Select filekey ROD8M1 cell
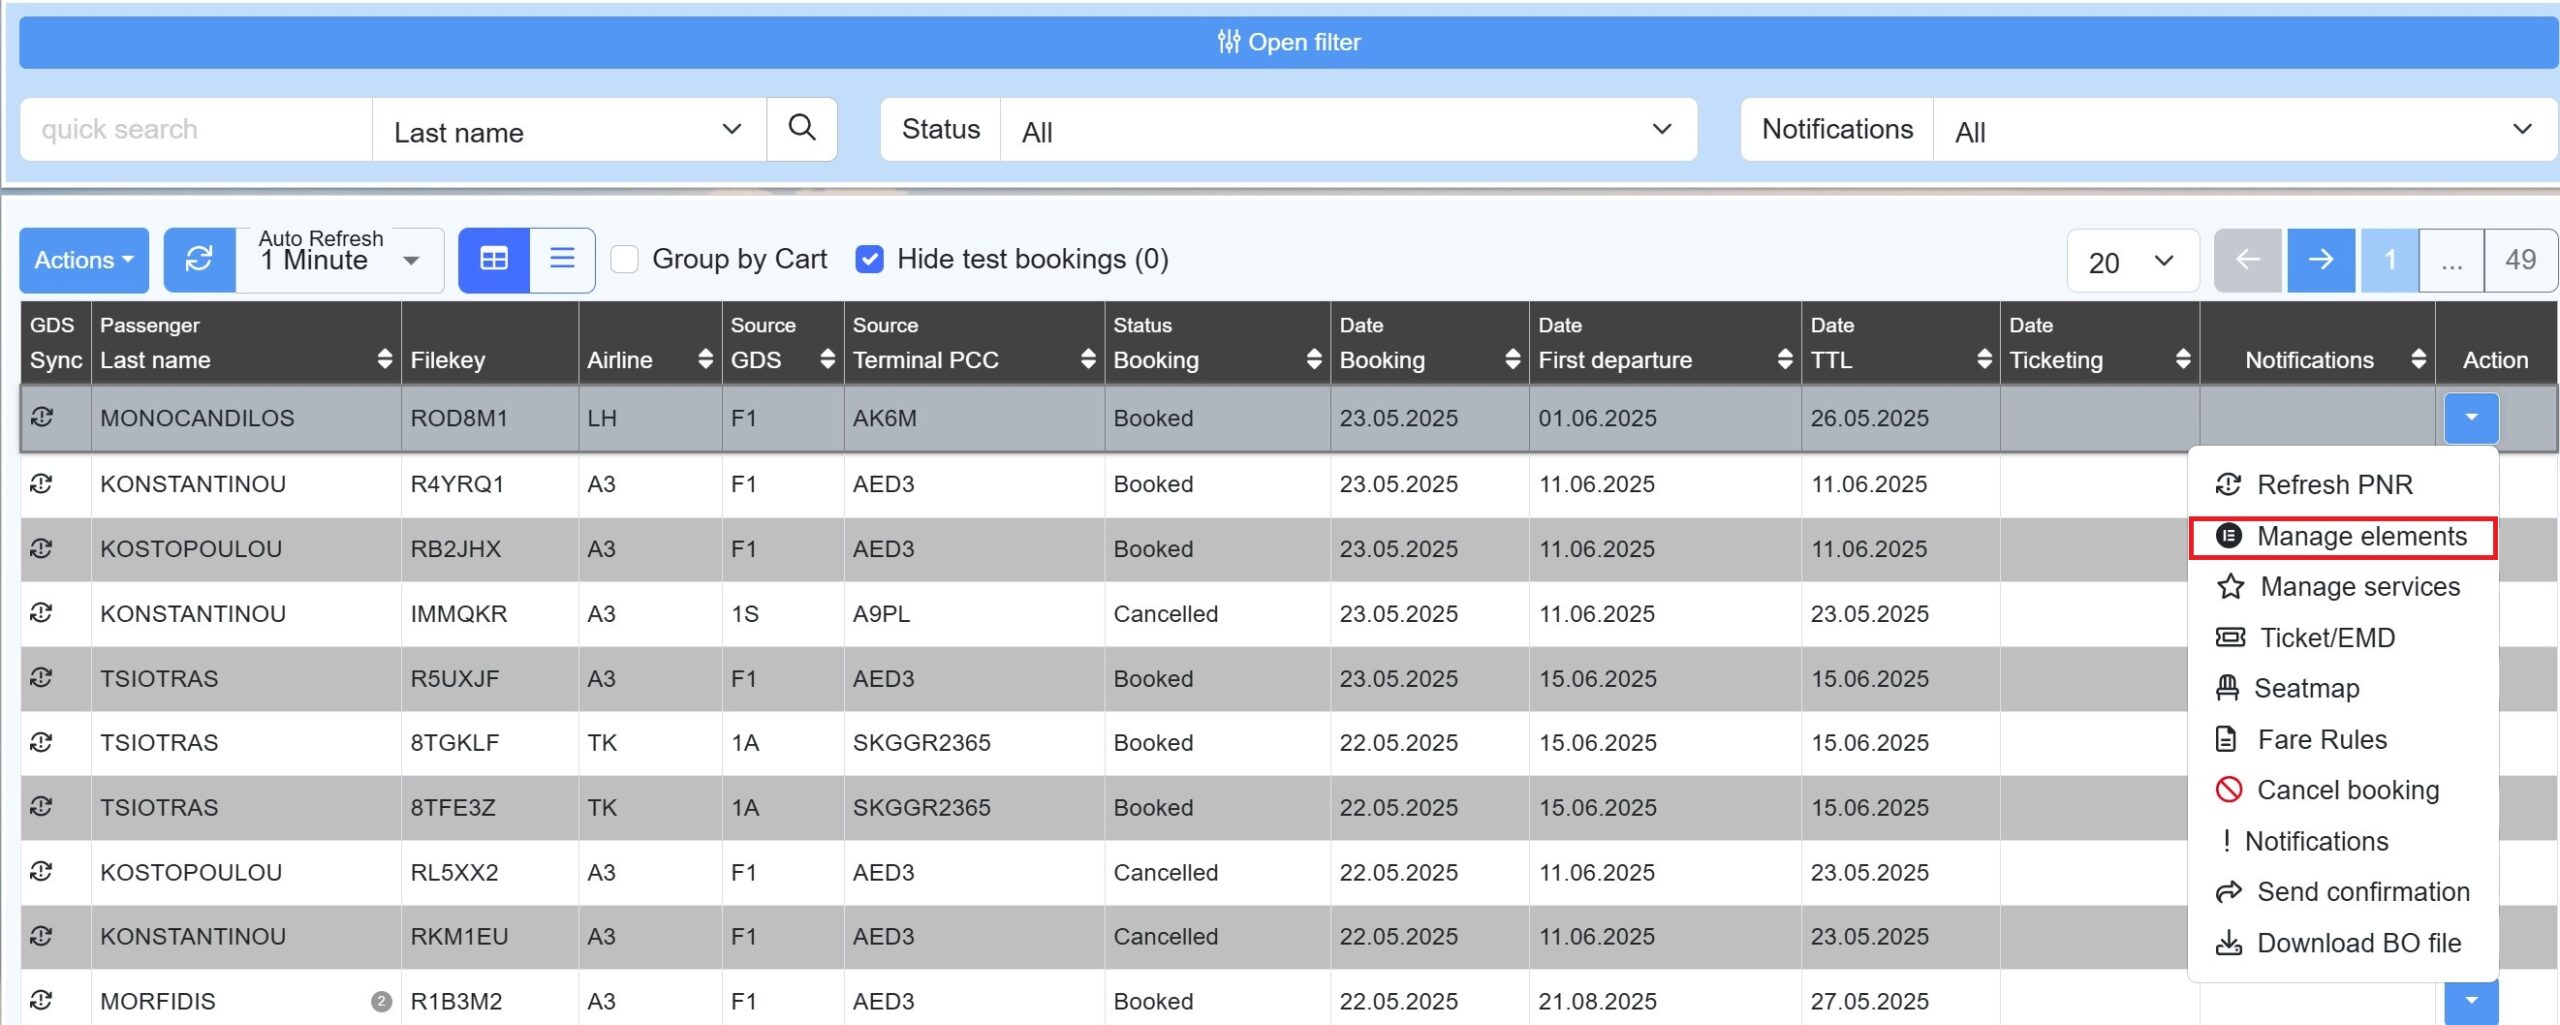2560x1025 pixels. click(x=489, y=418)
